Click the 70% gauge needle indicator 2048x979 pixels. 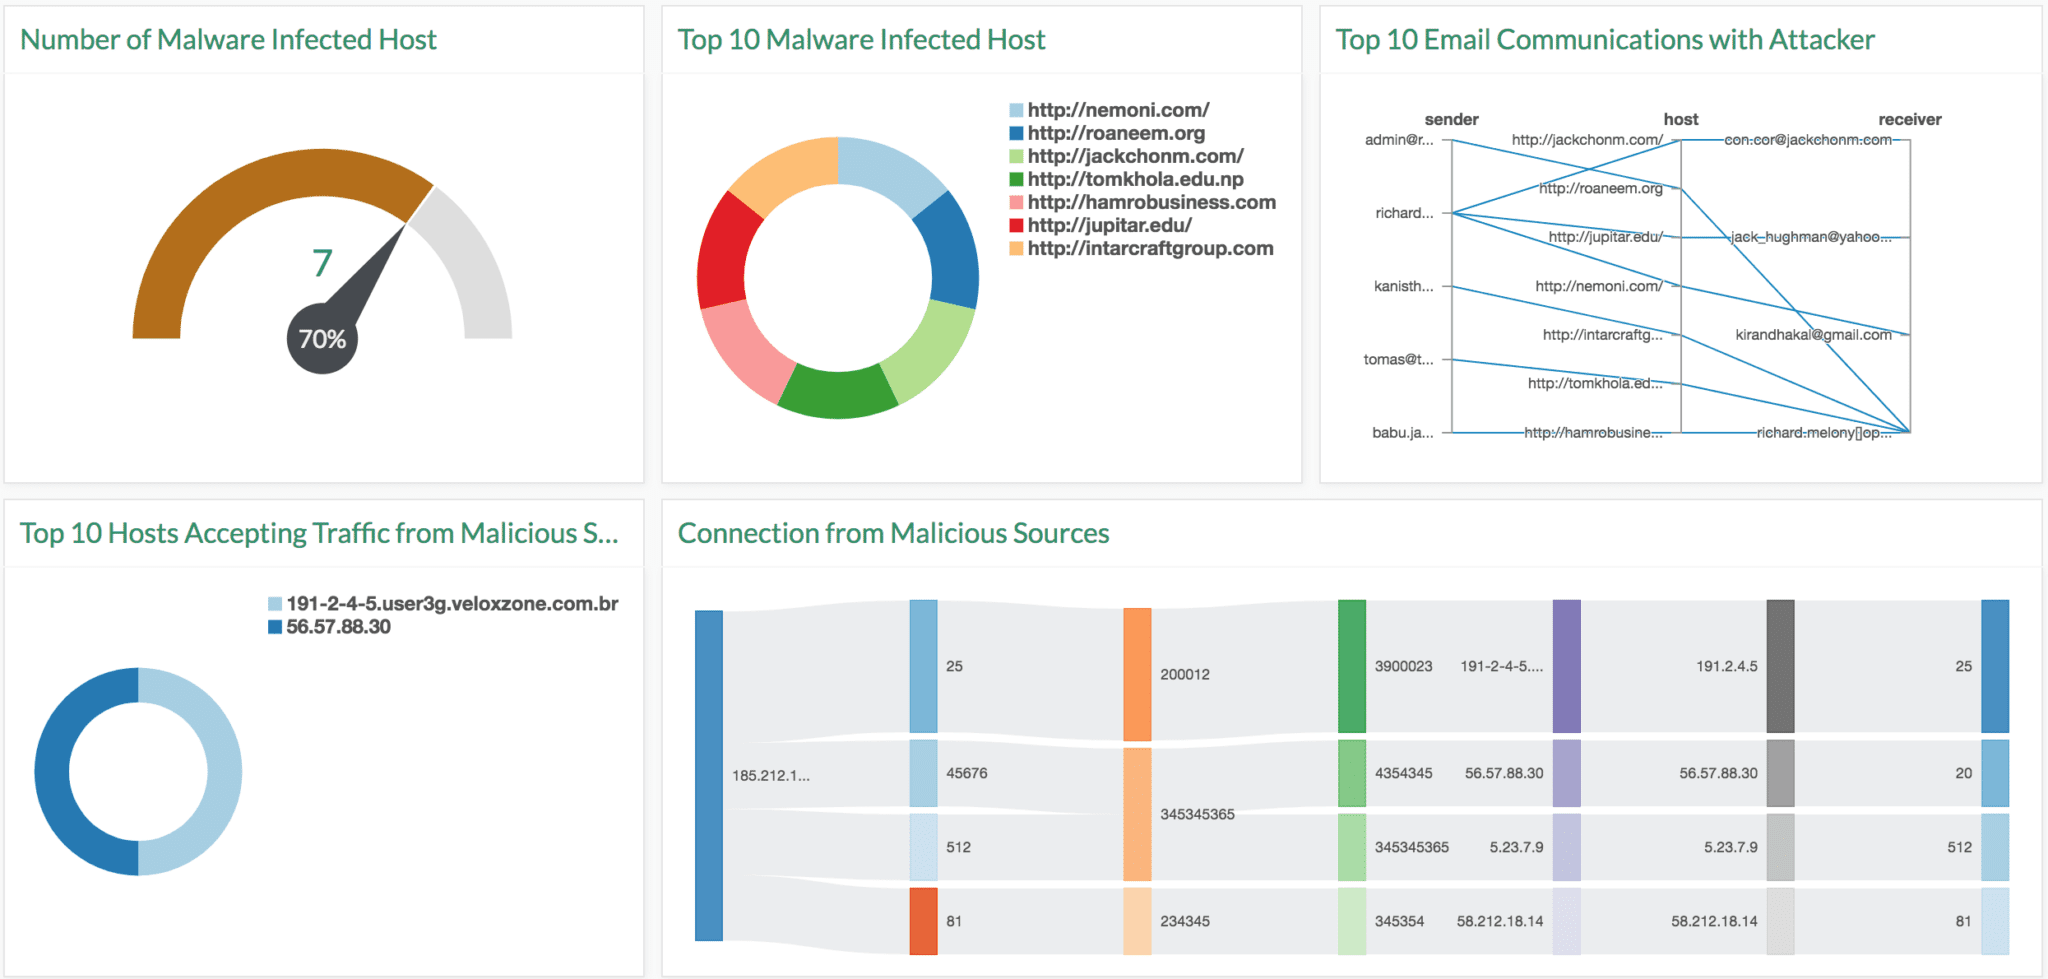pyautogui.click(x=323, y=338)
